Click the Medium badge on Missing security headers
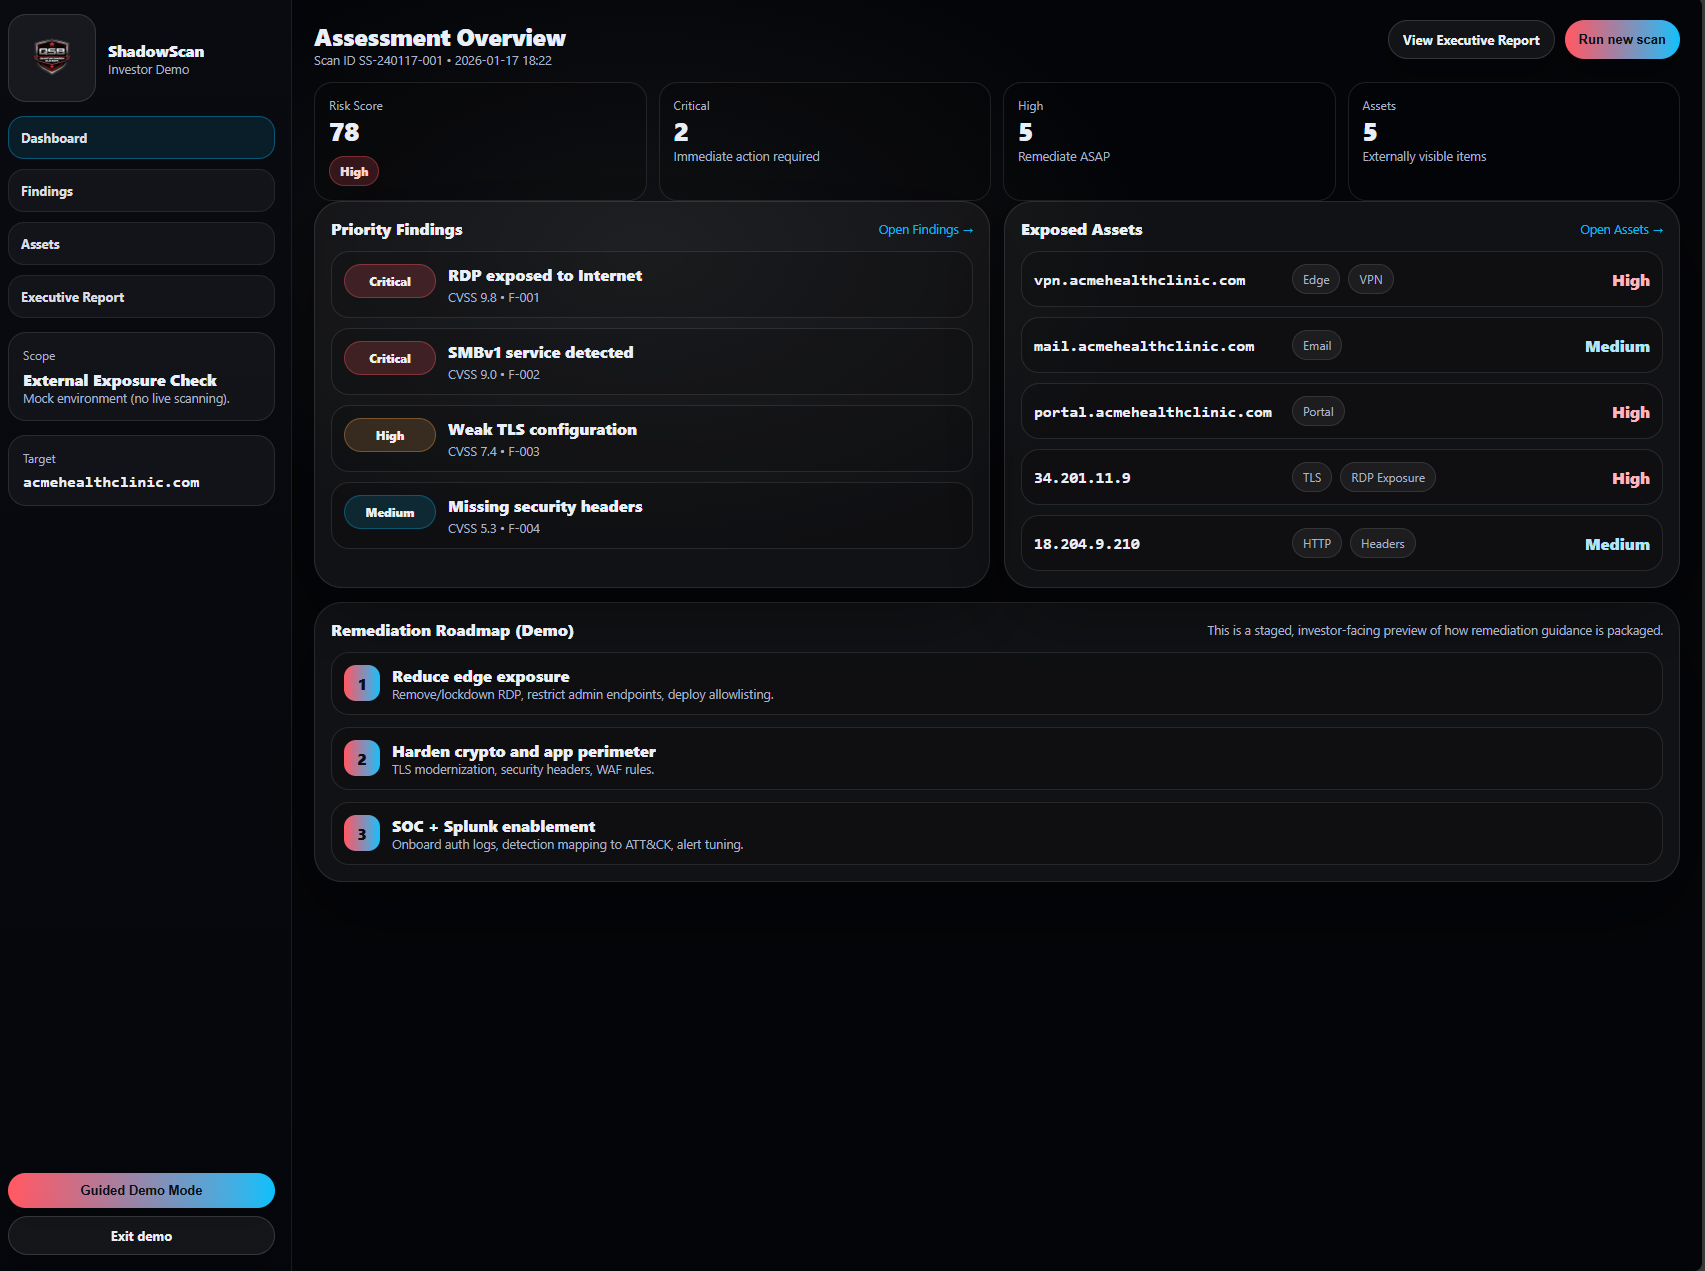Screen dimensions: 1705x1271 pyautogui.click(x=389, y=512)
